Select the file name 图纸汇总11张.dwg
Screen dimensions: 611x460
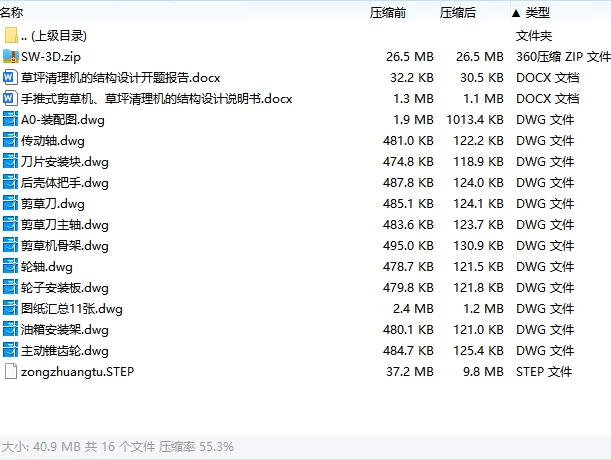(x=72, y=309)
